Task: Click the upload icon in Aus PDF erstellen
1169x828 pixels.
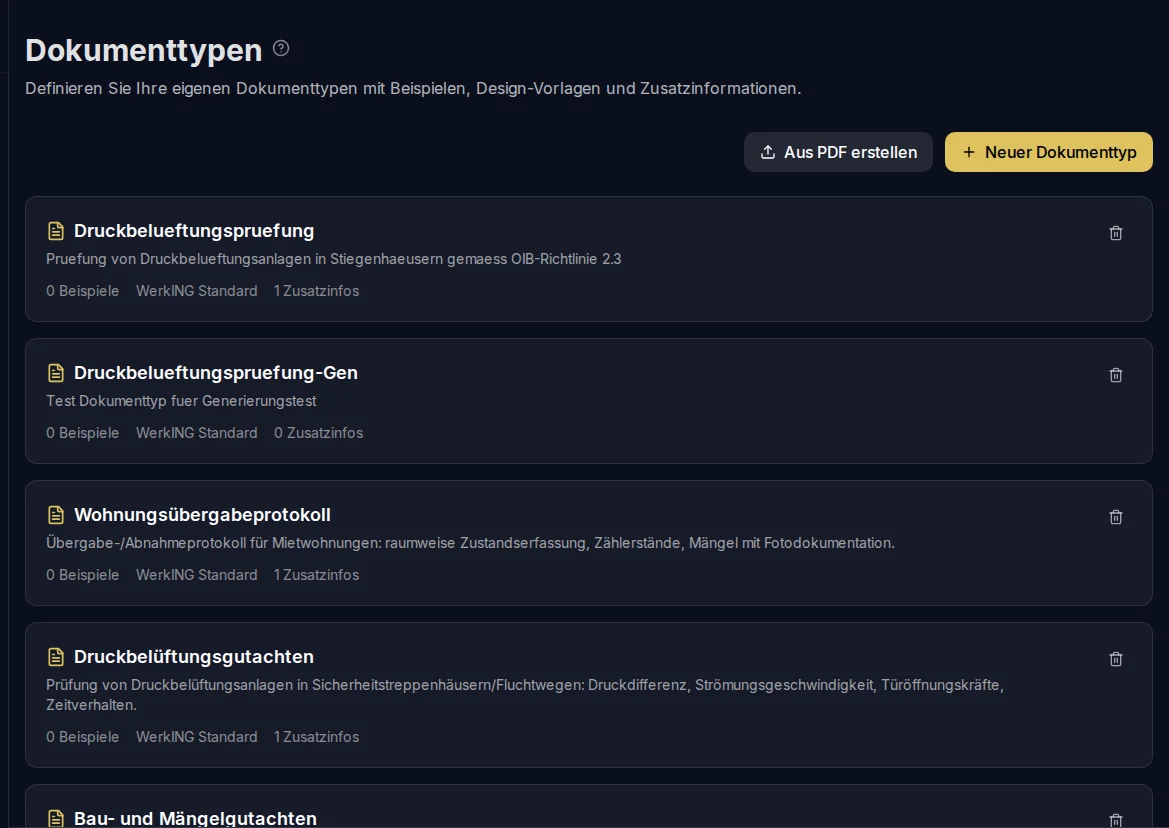Action: coord(768,152)
